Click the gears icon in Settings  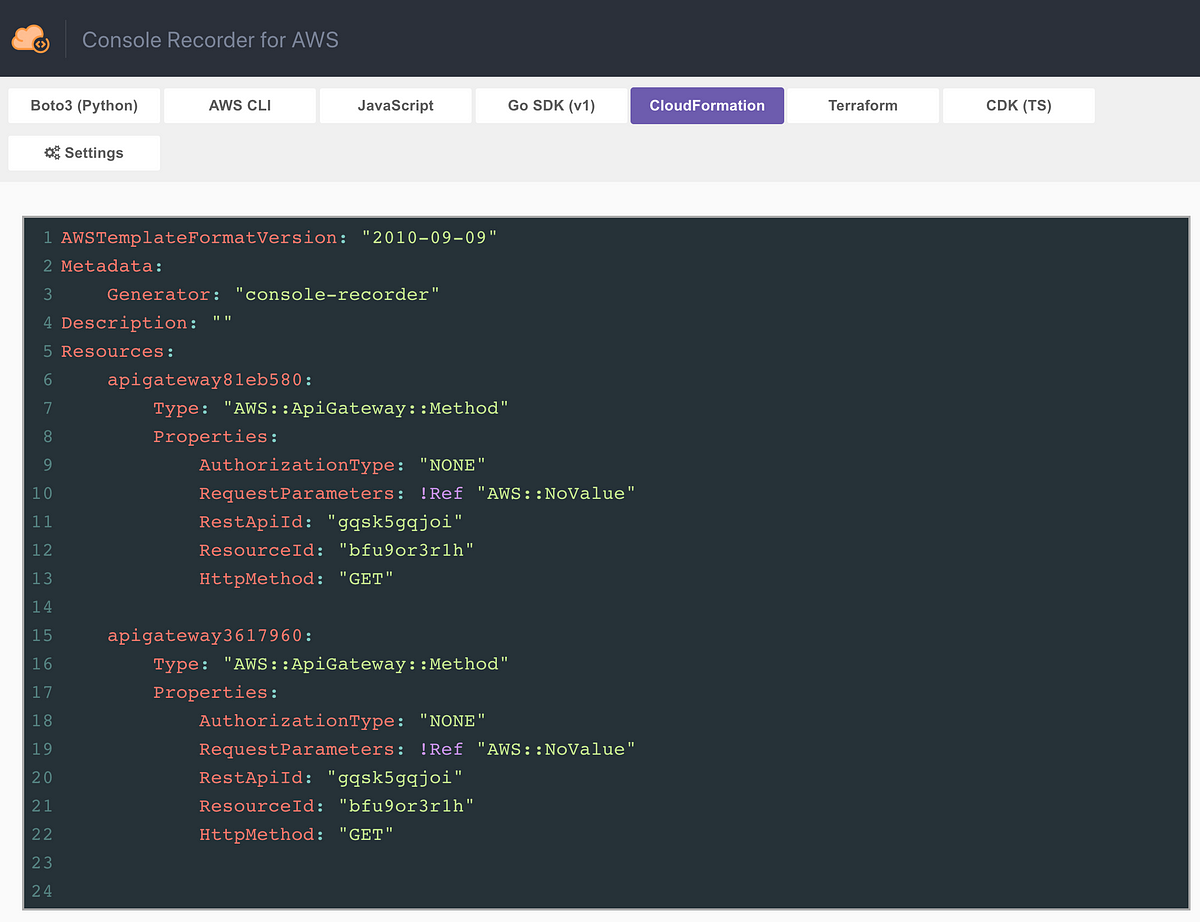pyautogui.click(x=52, y=153)
